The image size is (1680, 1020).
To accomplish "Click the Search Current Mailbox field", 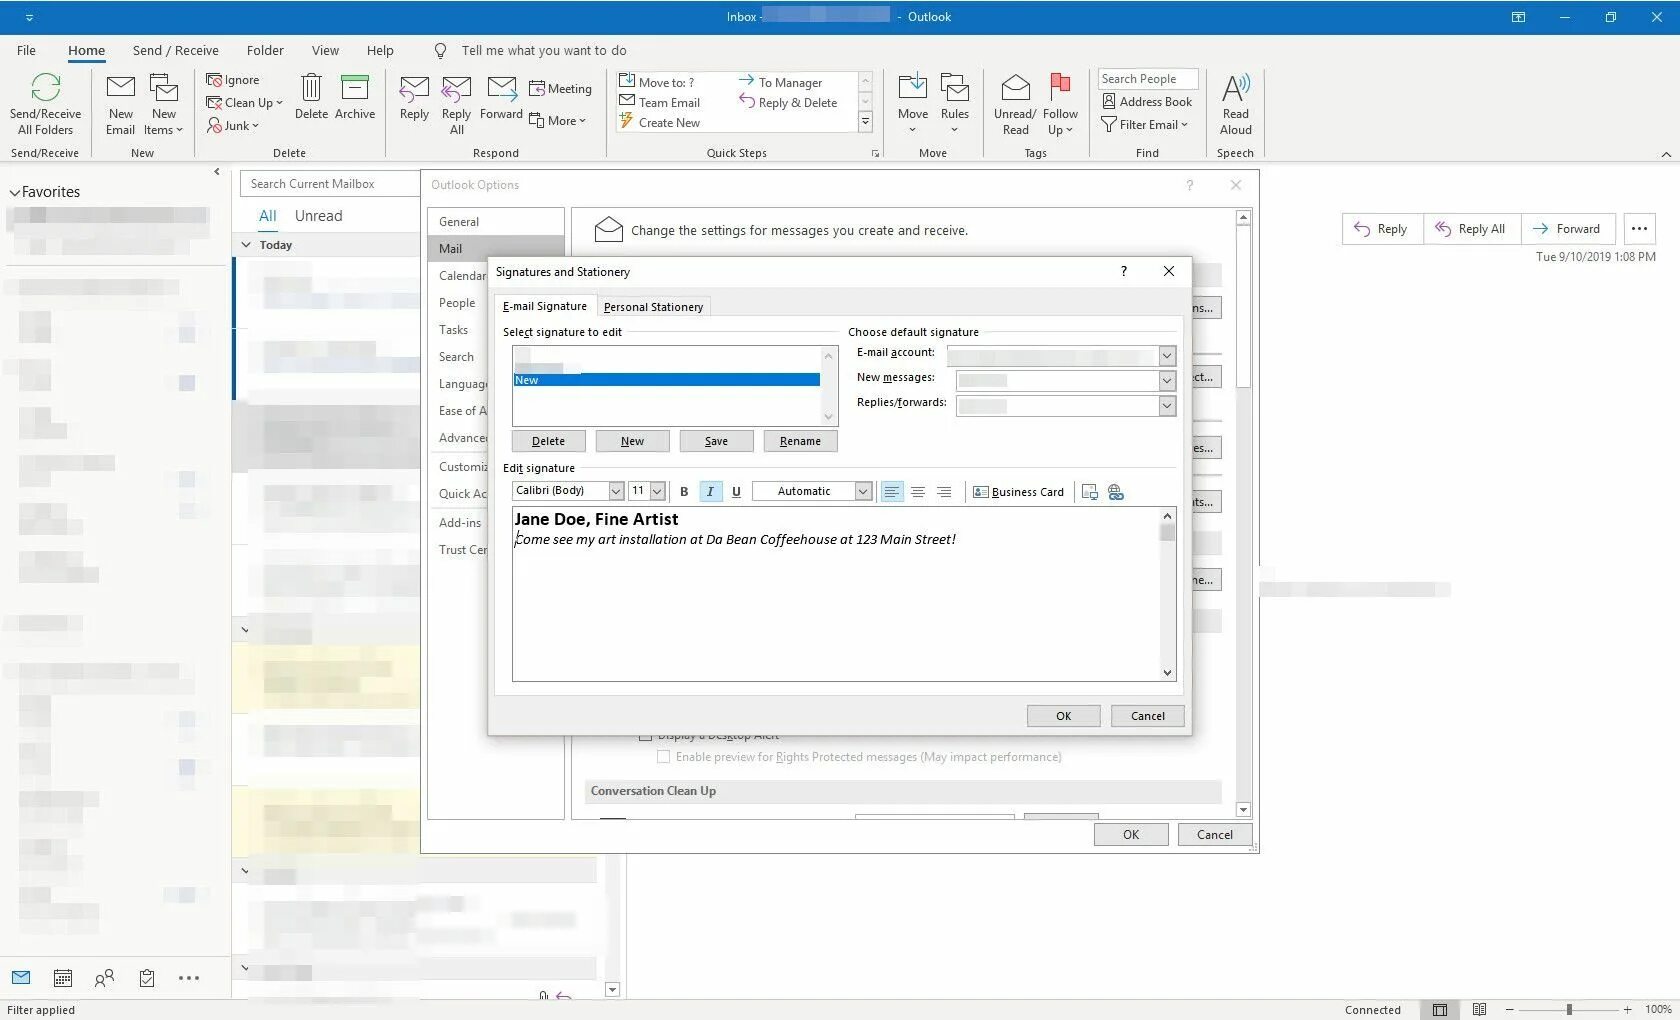I will 330,184.
